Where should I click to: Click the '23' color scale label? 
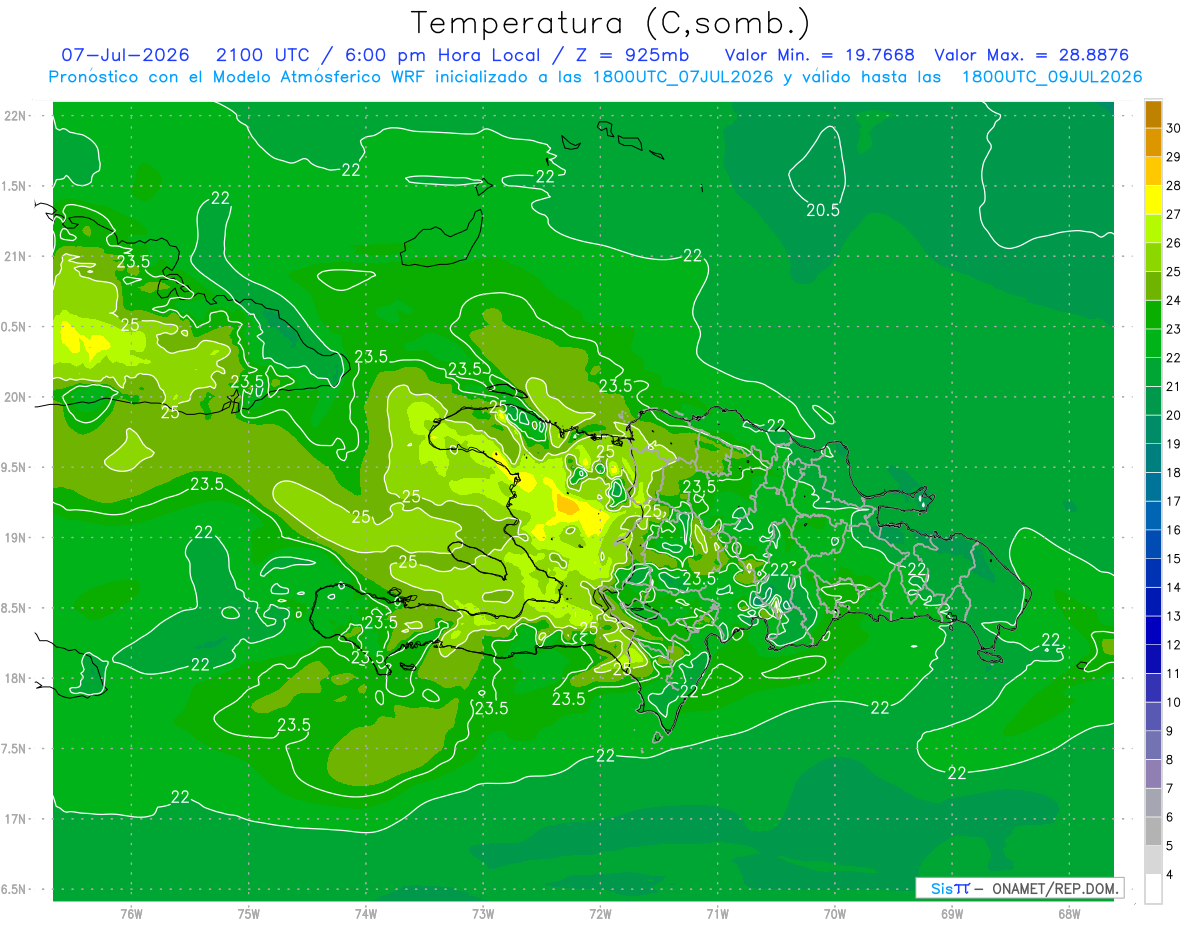[1174, 329]
